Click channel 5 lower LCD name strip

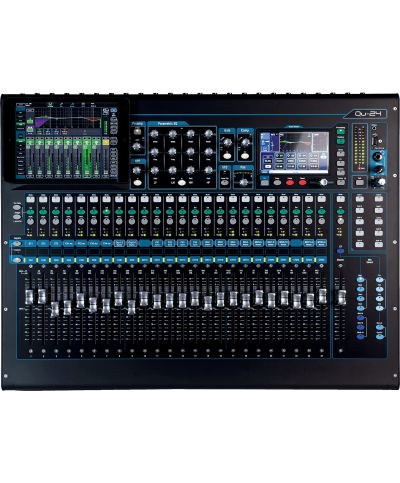click(81, 260)
